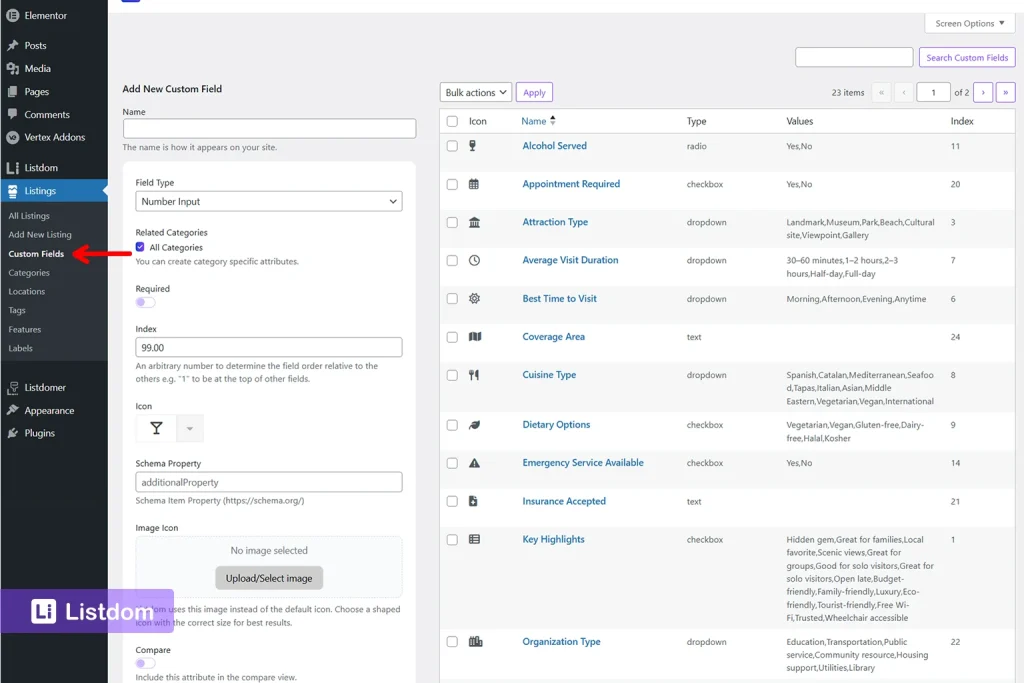This screenshot has width=1024, height=683.
Task: Open Screen Options
Action: tap(968, 23)
